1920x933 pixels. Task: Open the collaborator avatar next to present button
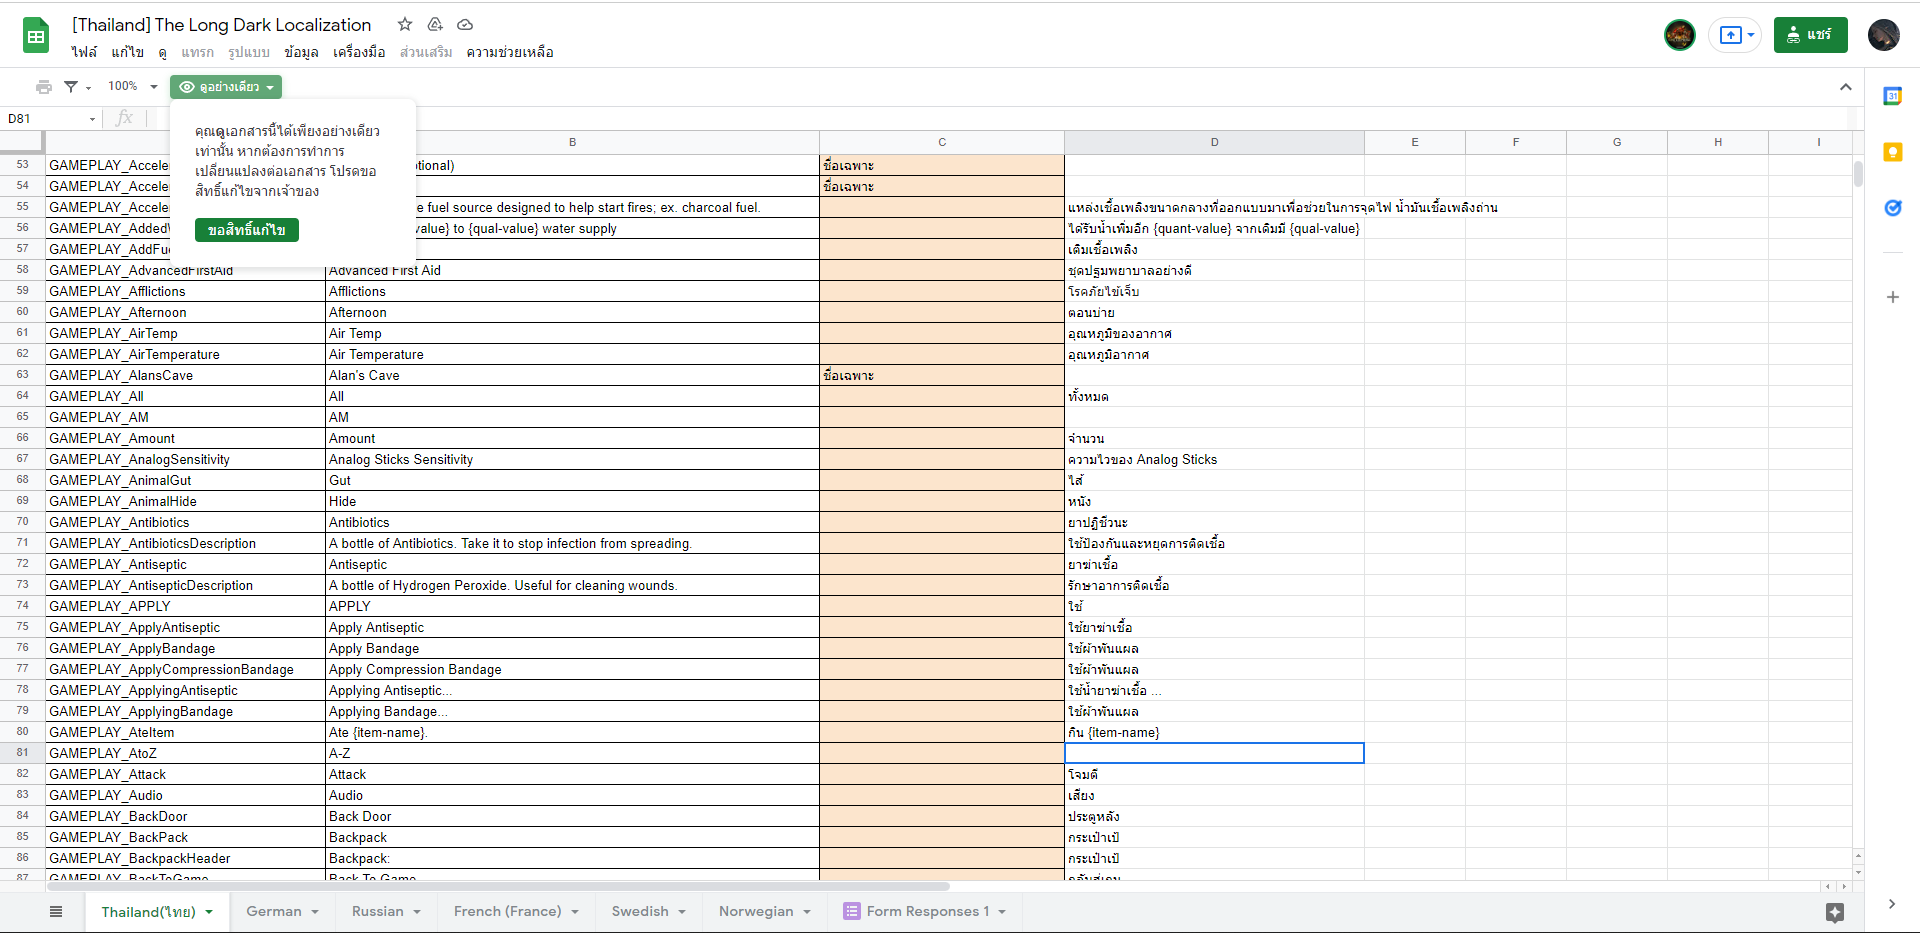click(1680, 35)
